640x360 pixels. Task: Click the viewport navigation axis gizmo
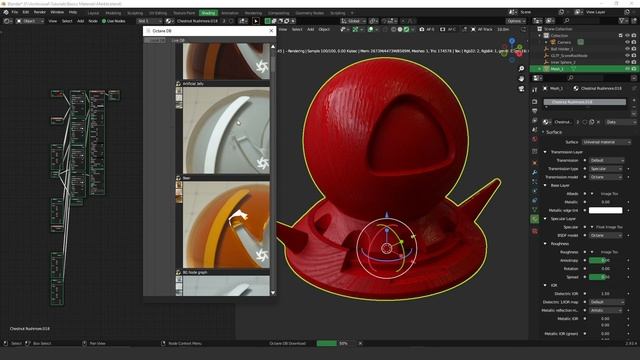513,50
